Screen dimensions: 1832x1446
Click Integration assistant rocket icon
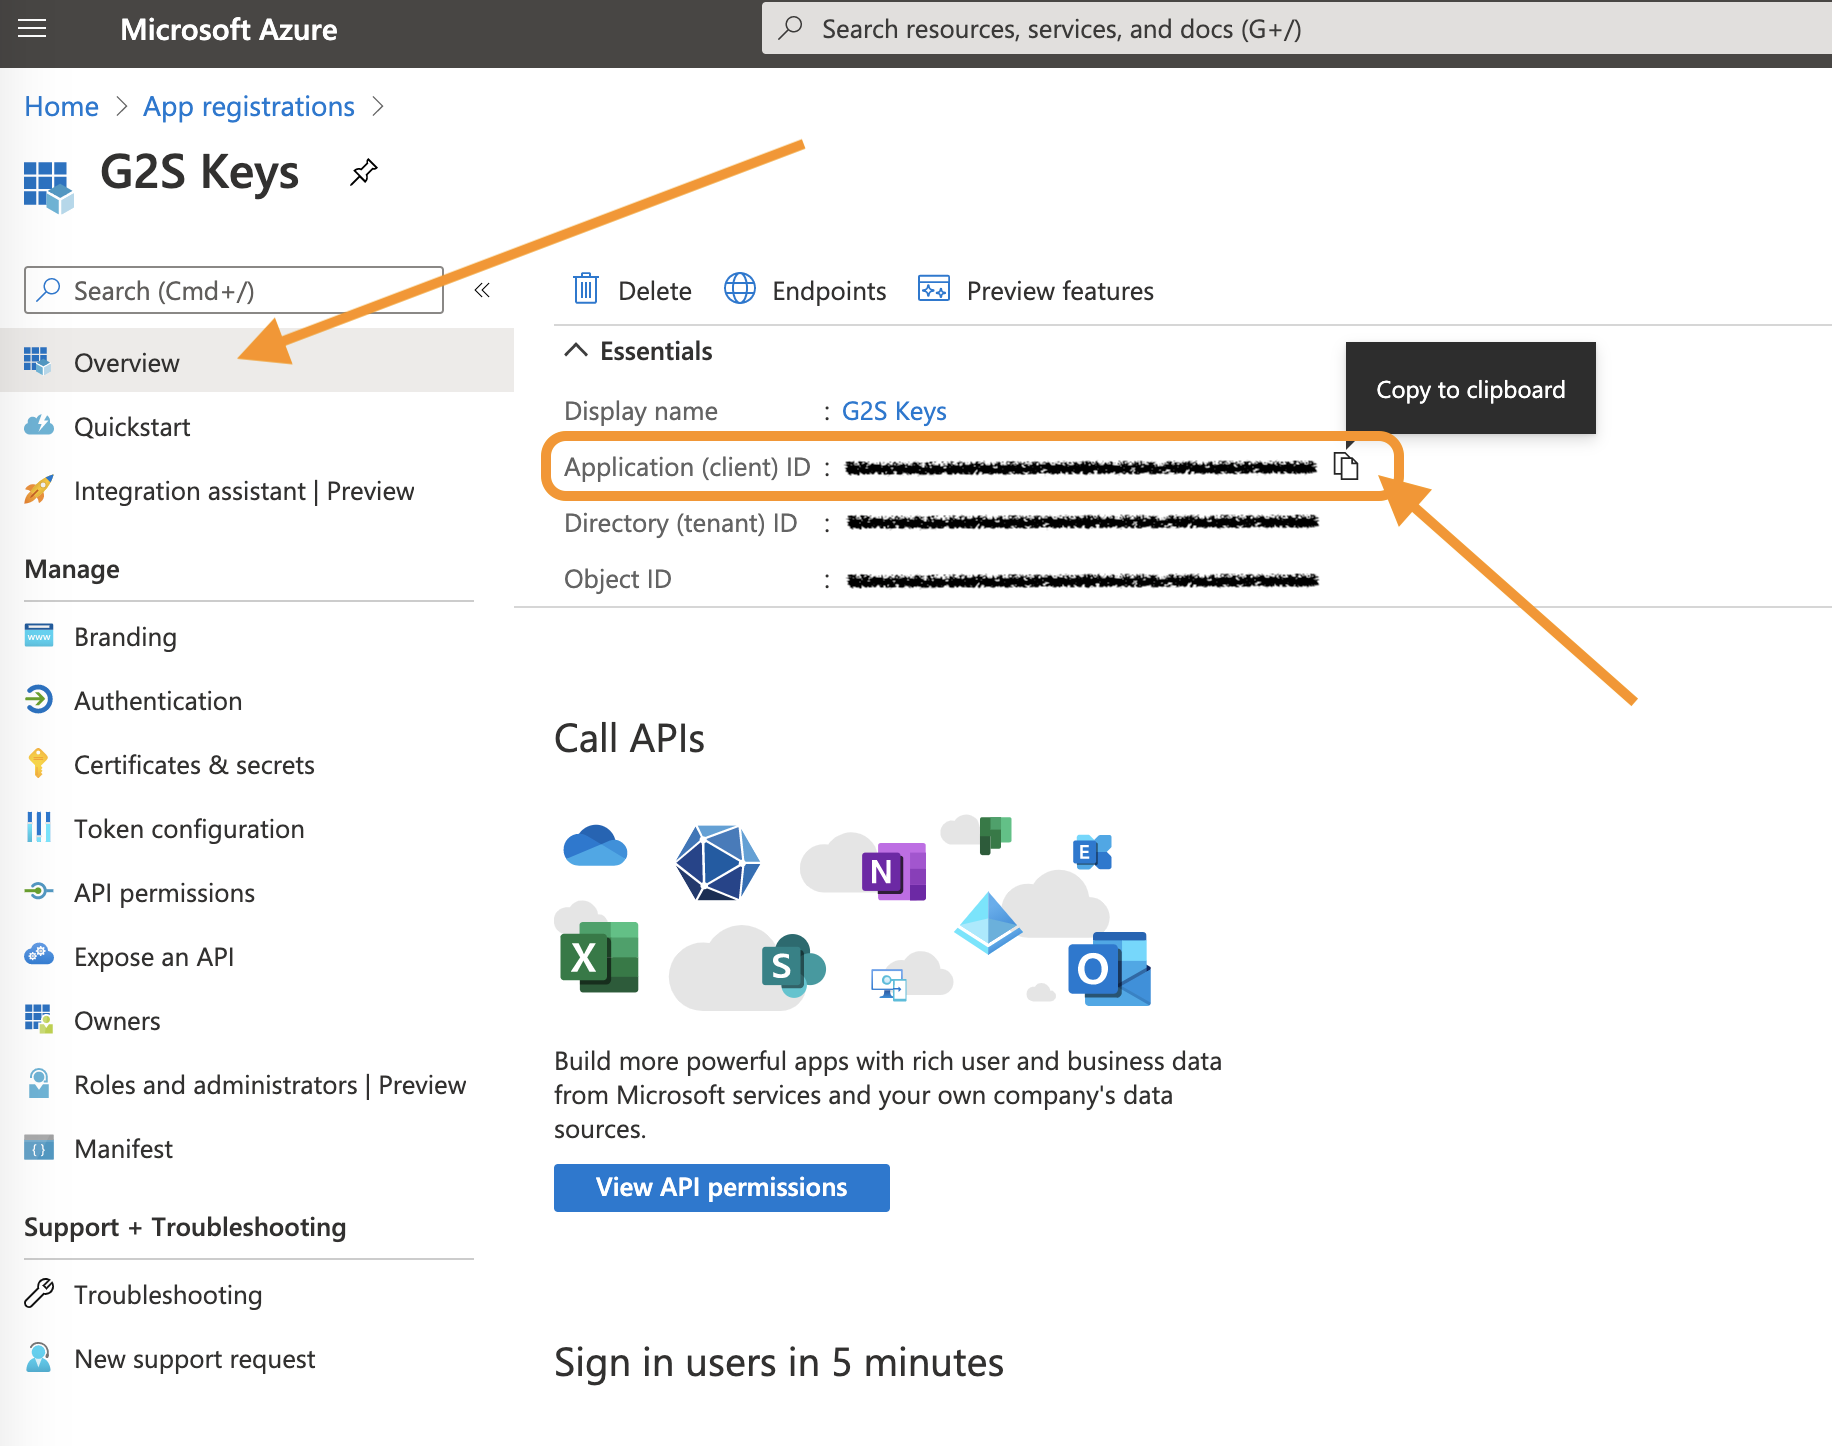tap(38, 490)
